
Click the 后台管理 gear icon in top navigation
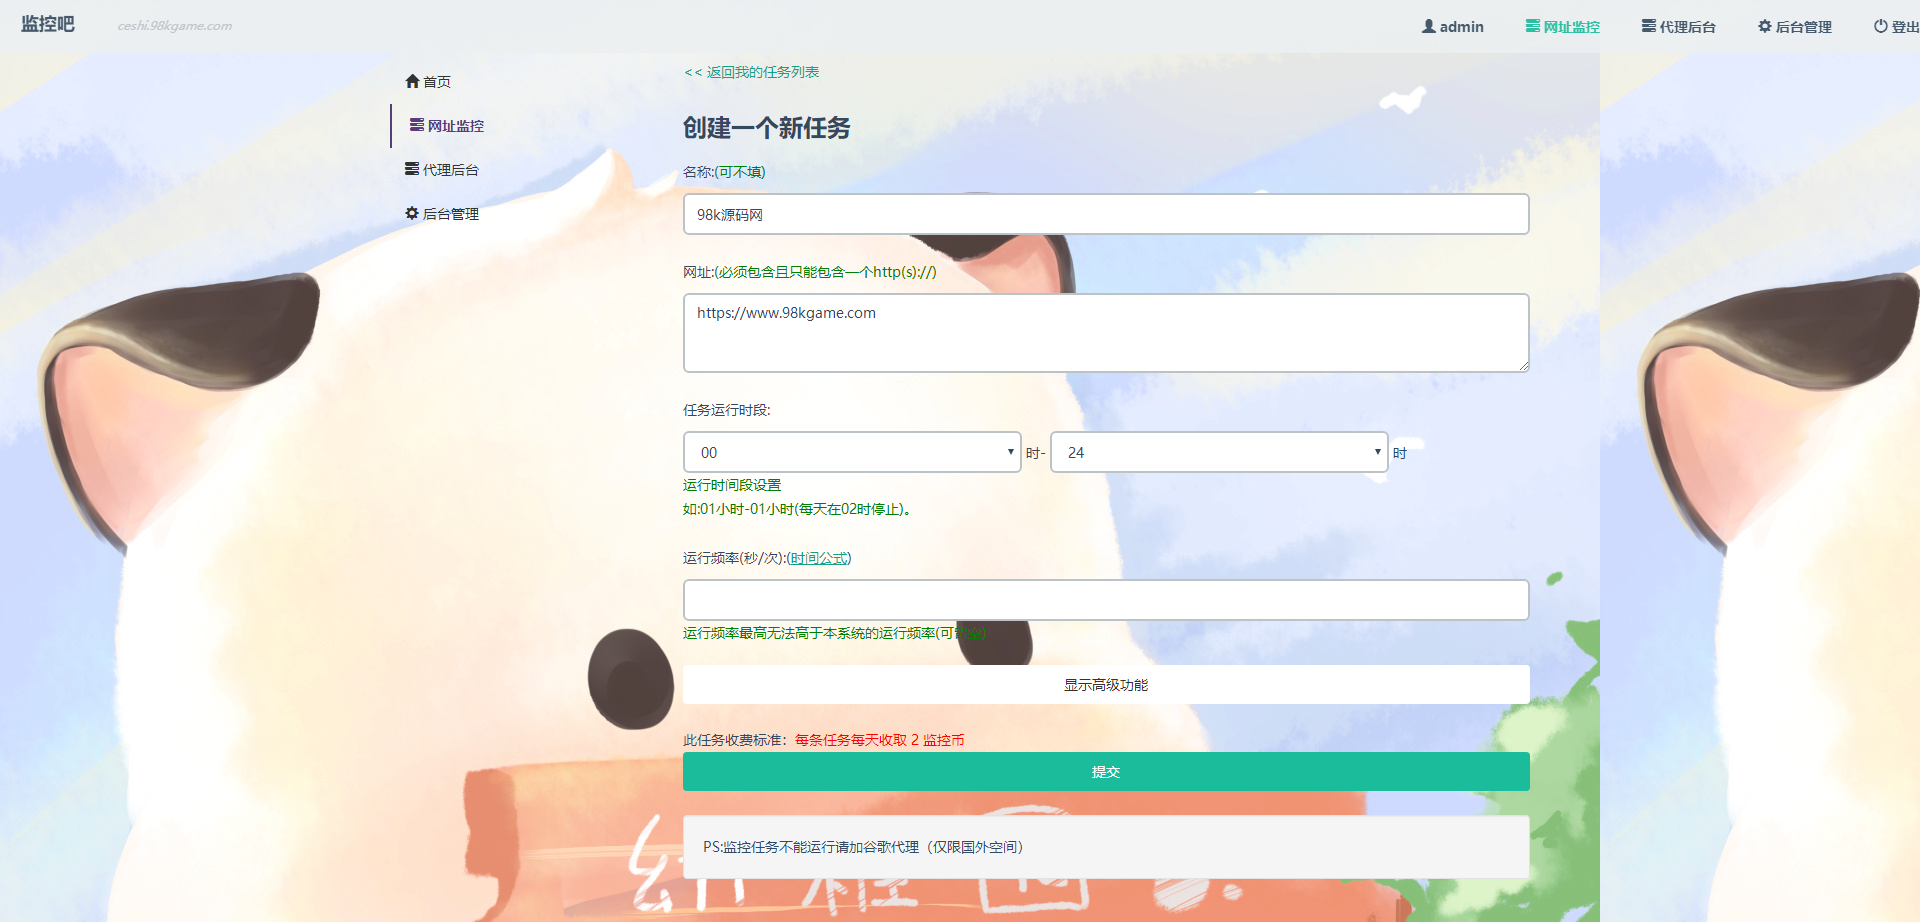tap(1765, 26)
